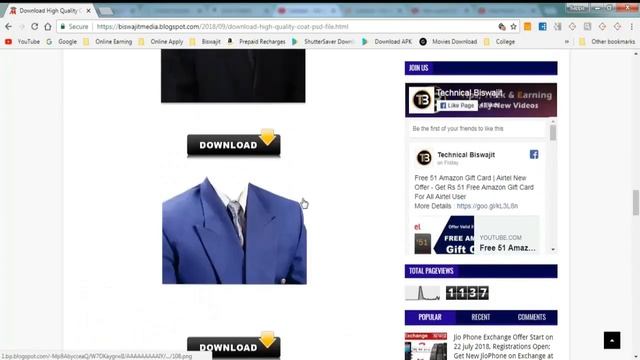
Task: Open the ShutterSaver Down bookmark
Action: pos(322,42)
